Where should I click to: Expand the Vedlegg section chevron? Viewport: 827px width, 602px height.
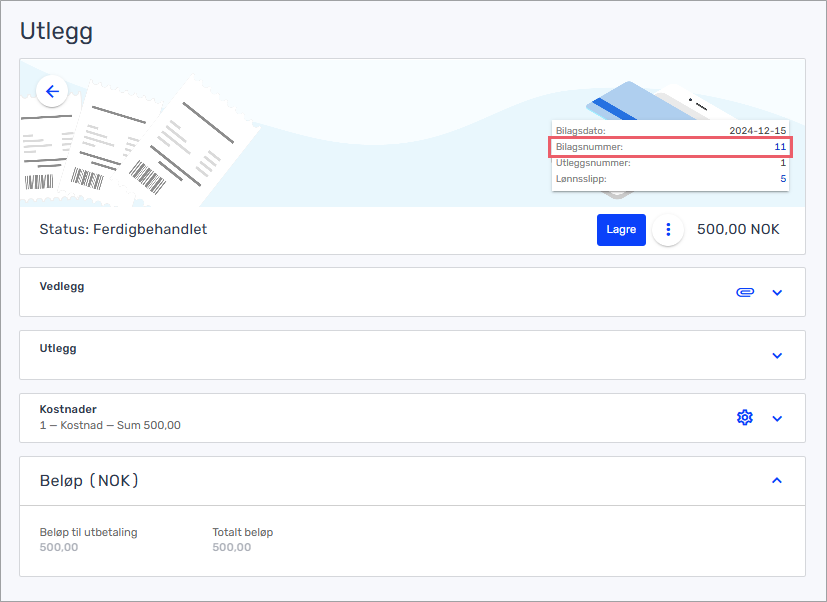point(777,293)
